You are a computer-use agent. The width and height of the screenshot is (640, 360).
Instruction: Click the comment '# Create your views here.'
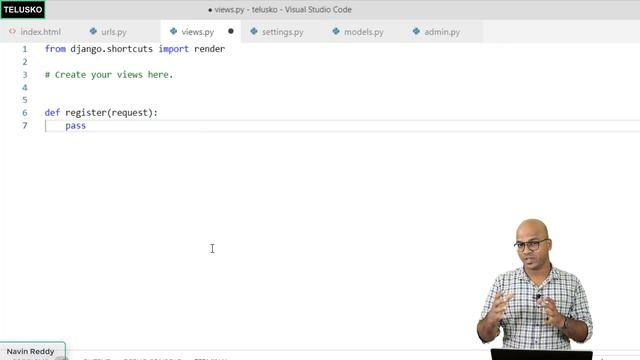click(109, 75)
